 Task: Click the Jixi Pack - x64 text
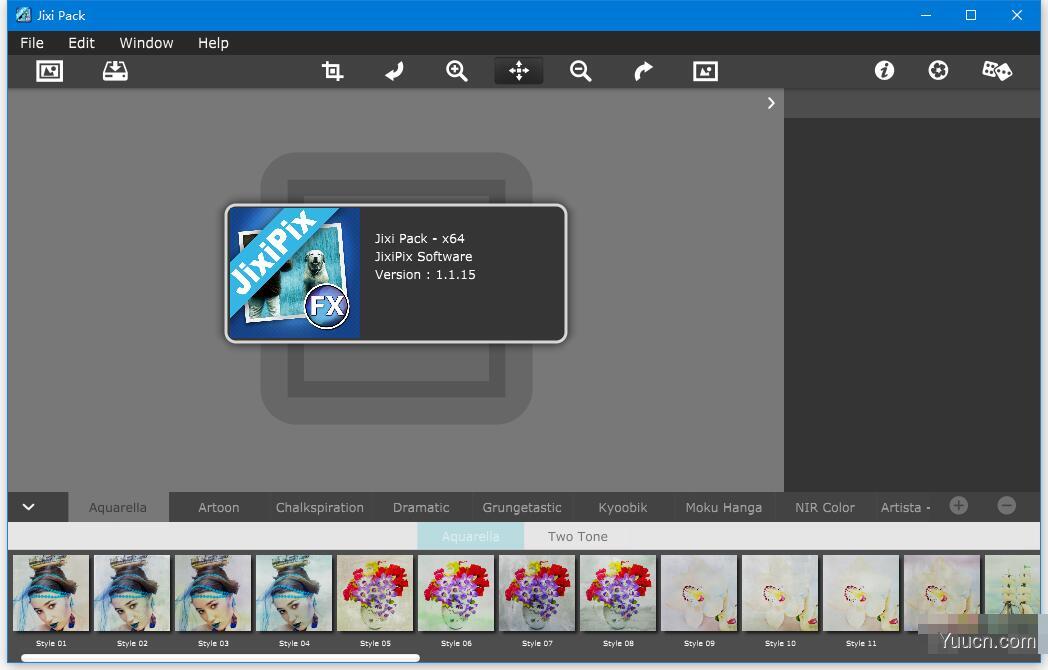419,238
